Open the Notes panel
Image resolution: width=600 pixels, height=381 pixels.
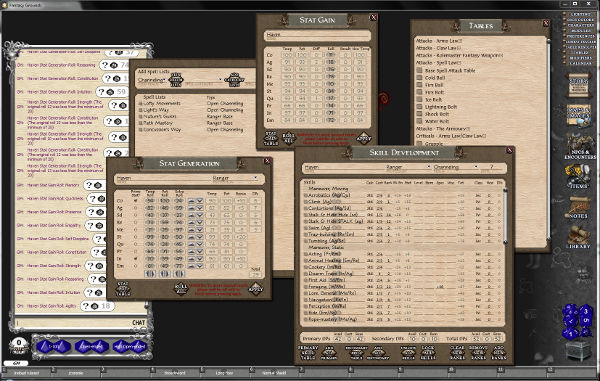point(578,207)
